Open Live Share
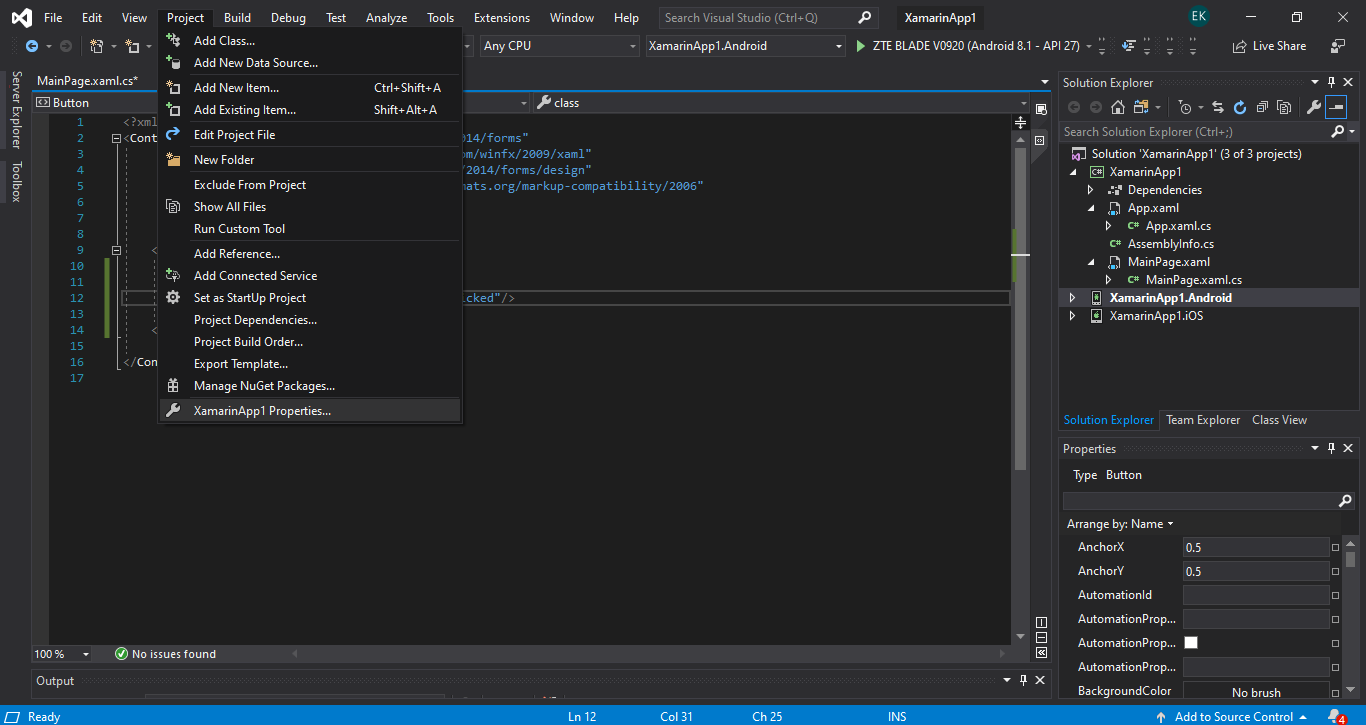 (1269, 46)
